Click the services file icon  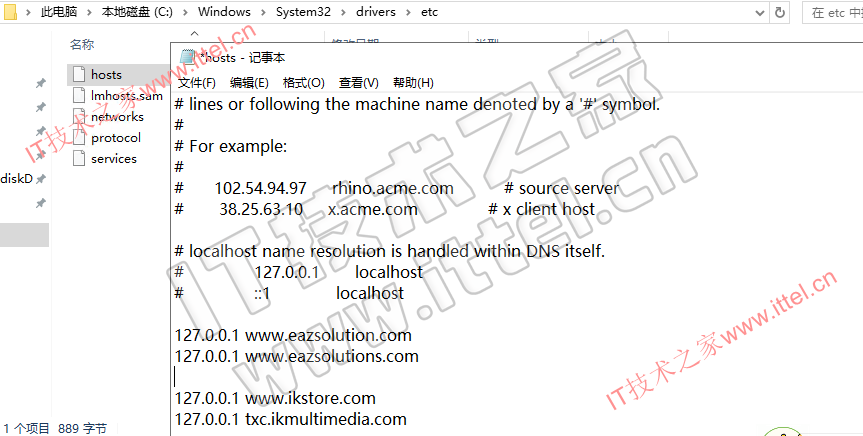(x=79, y=158)
